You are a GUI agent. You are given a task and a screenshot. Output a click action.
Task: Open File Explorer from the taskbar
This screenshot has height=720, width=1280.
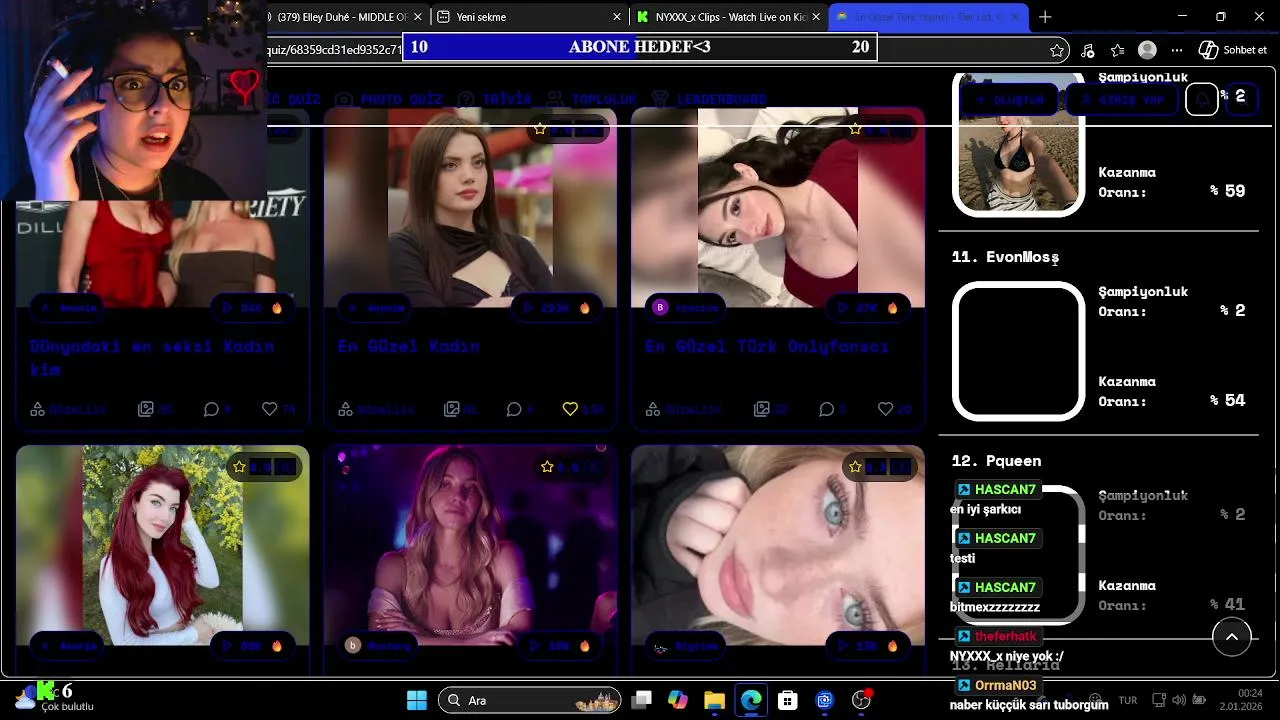(x=714, y=700)
